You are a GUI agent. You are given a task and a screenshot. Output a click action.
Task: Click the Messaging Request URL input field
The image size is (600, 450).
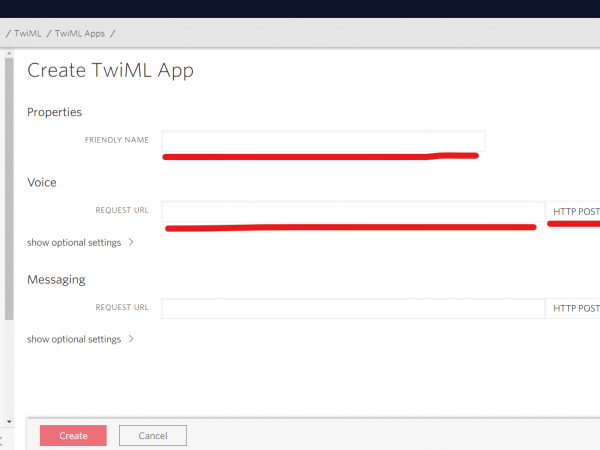[353, 308]
